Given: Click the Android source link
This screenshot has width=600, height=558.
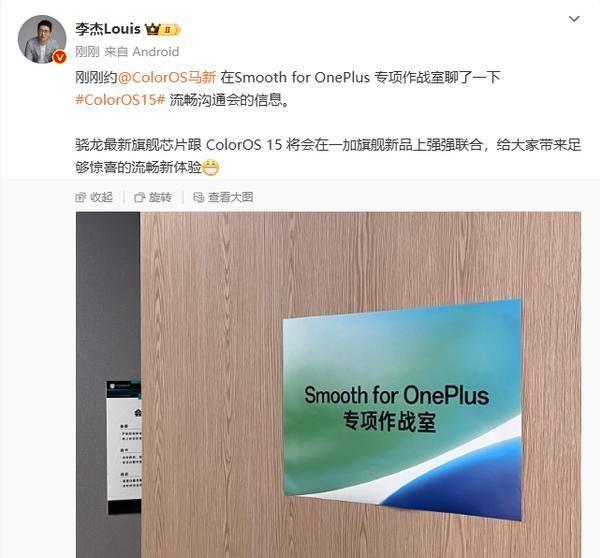Looking at the screenshot, I should [155, 51].
